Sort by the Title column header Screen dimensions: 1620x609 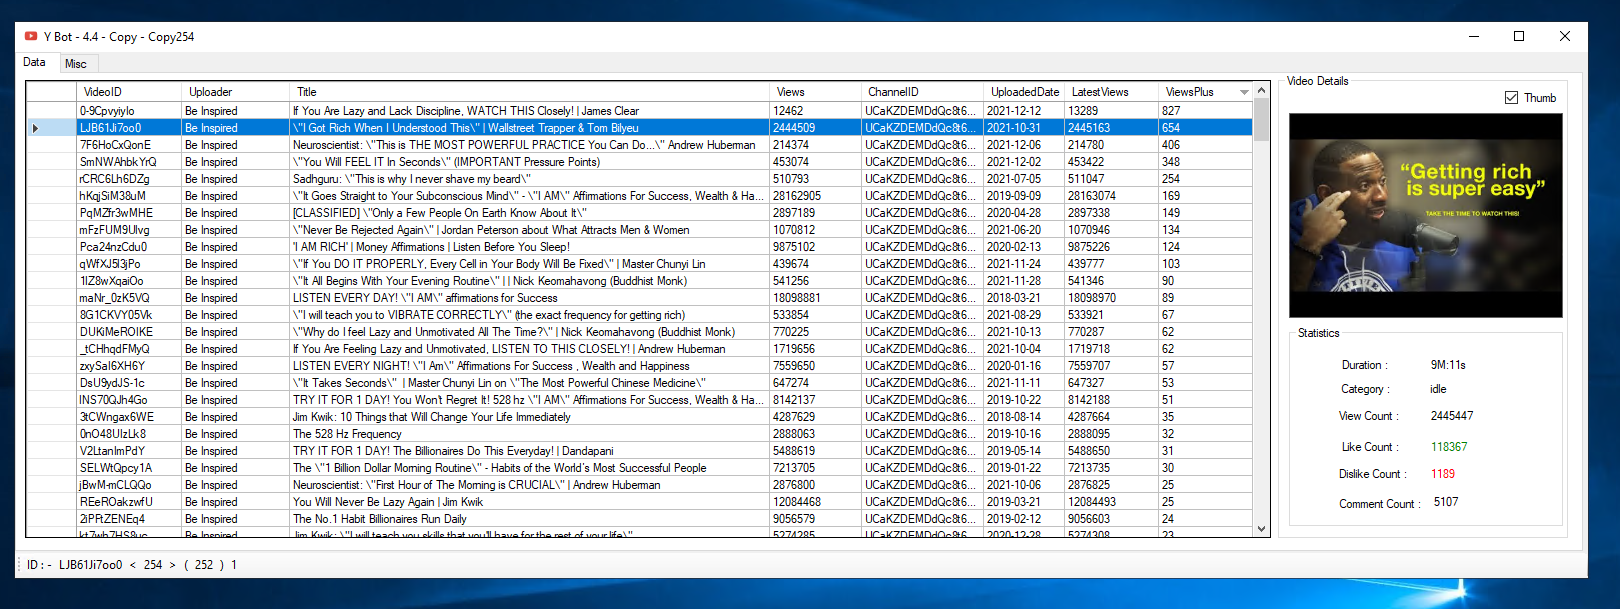(529, 92)
